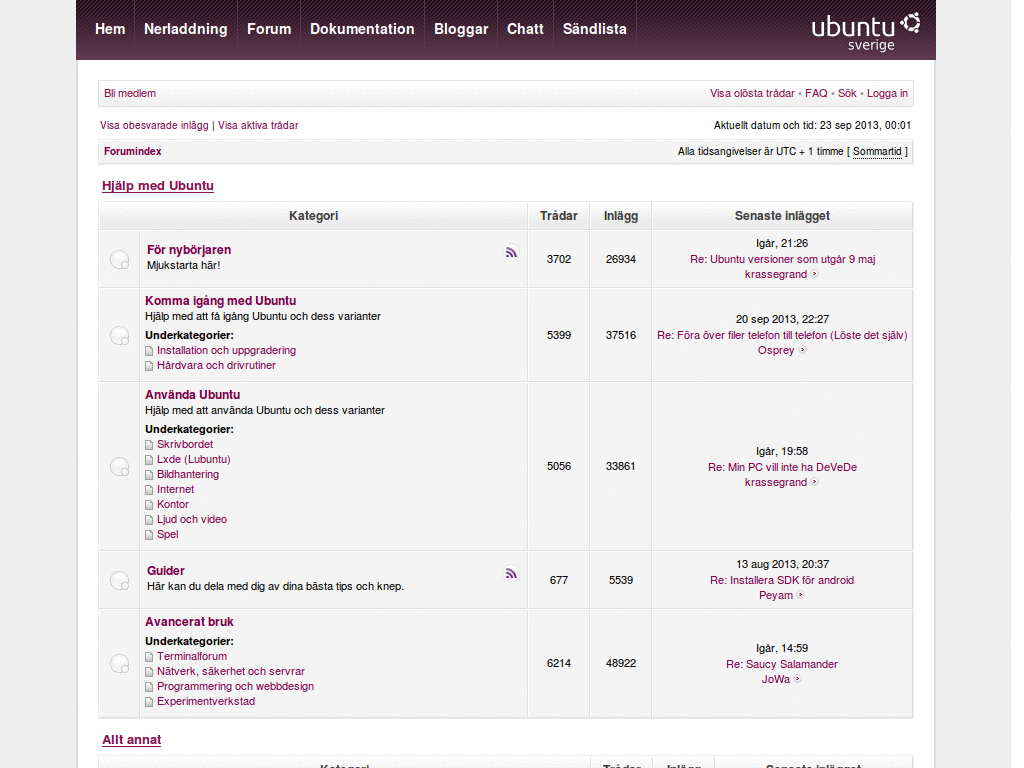The image size is (1024, 768).
Task: Click the arrow icon after JoWa's name
Action: pyautogui.click(x=800, y=679)
